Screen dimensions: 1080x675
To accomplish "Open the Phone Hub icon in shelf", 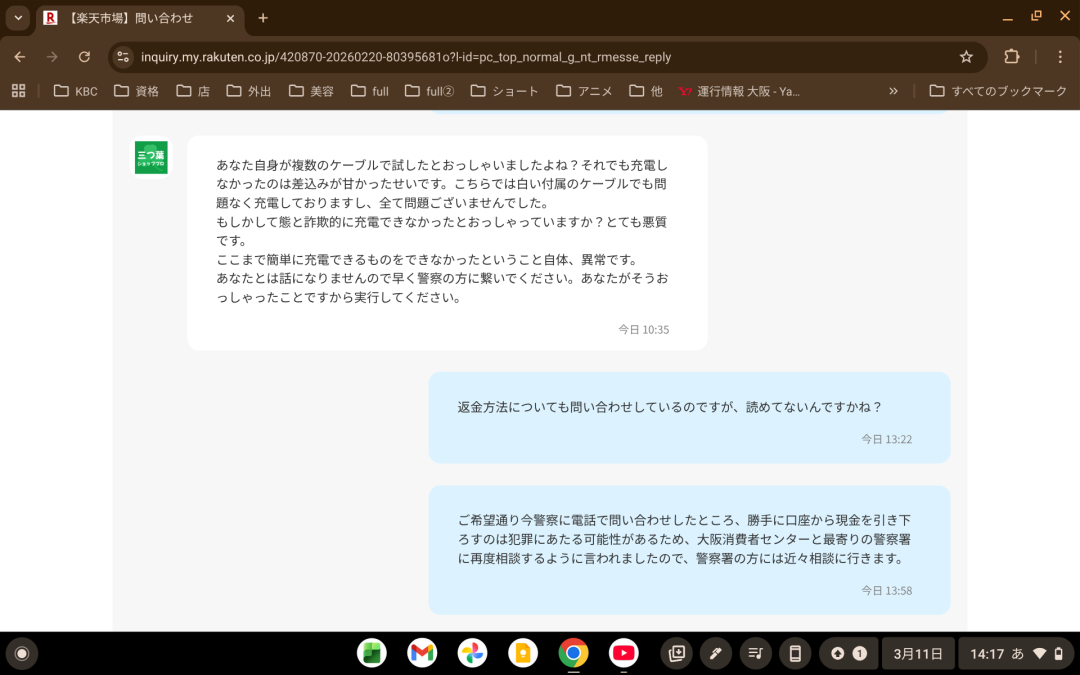I will (795, 653).
